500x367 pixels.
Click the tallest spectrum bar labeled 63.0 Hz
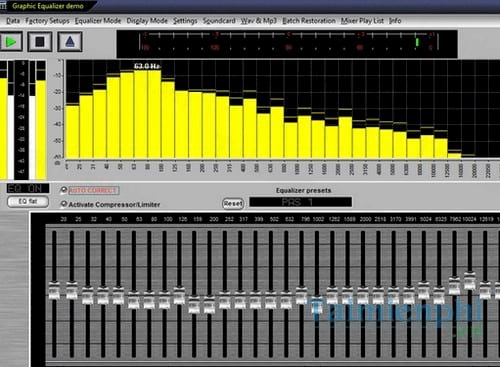(x=140, y=114)
